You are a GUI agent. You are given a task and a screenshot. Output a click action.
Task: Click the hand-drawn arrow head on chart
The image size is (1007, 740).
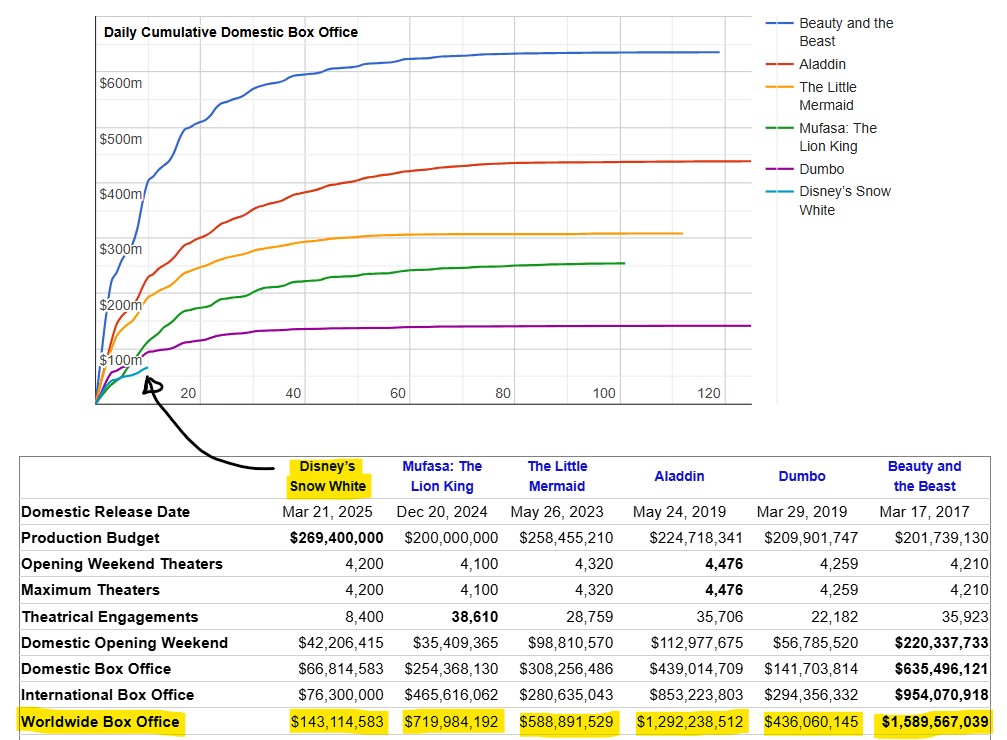[x=153, y=388]
